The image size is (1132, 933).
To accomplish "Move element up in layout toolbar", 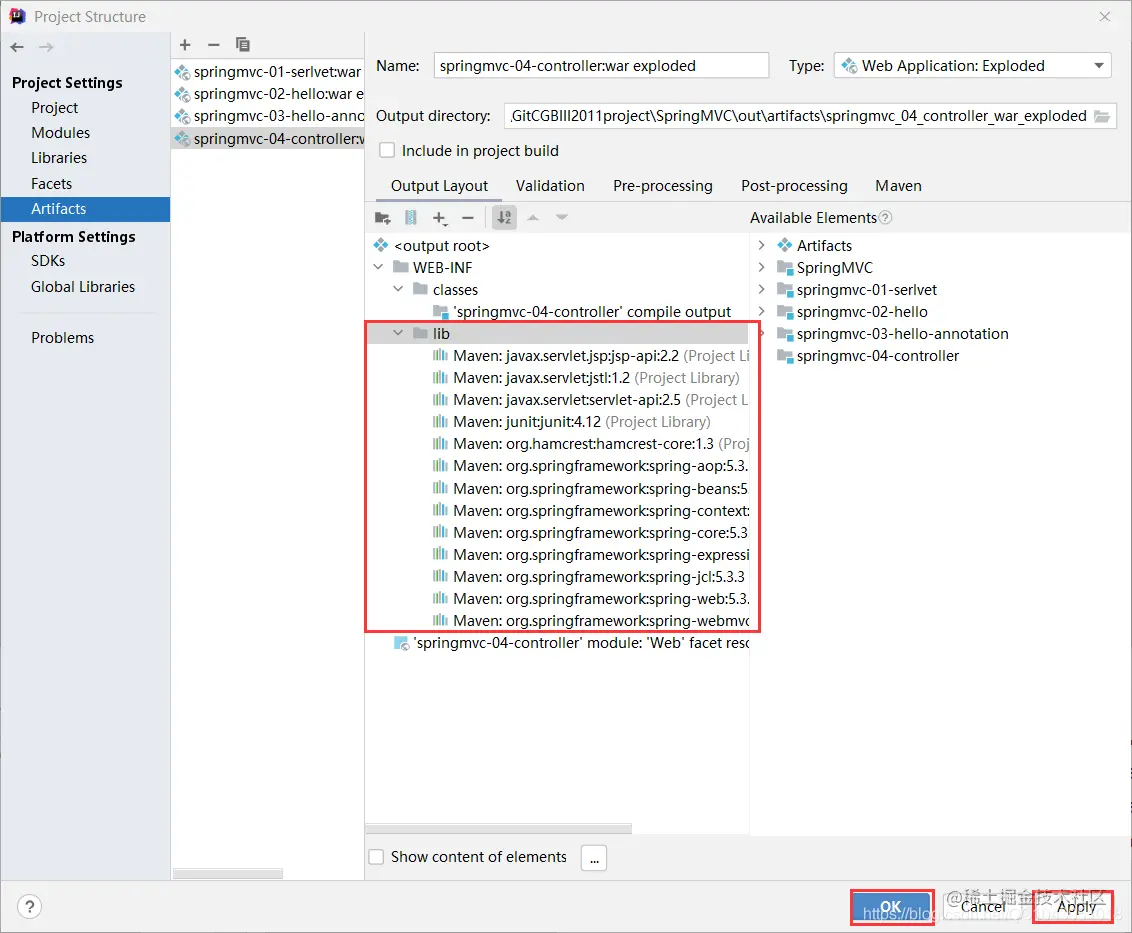I will [533, 217].
